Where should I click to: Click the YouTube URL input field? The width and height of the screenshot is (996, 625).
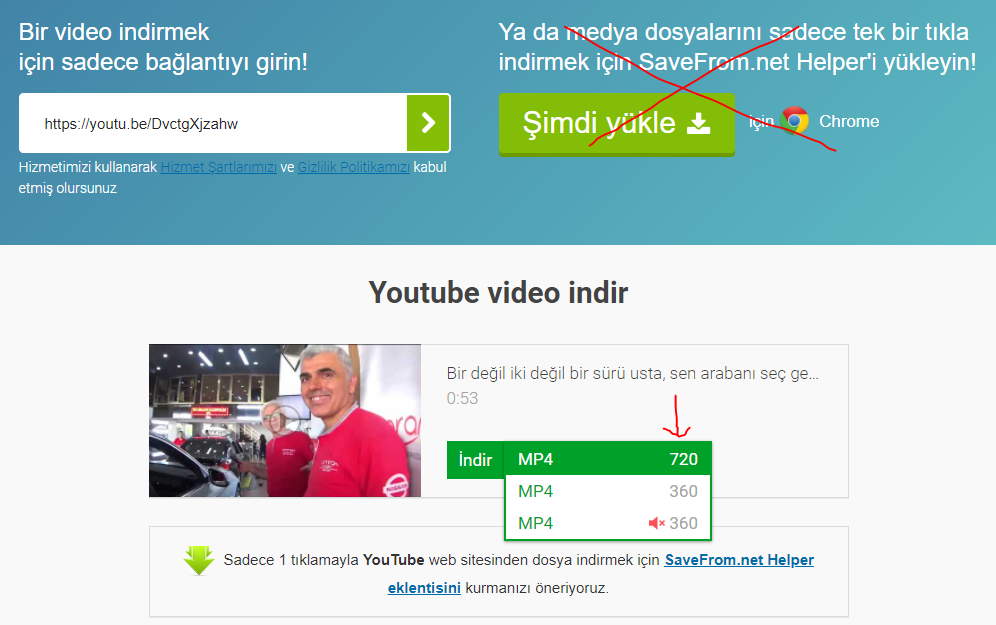click(213, 123)
